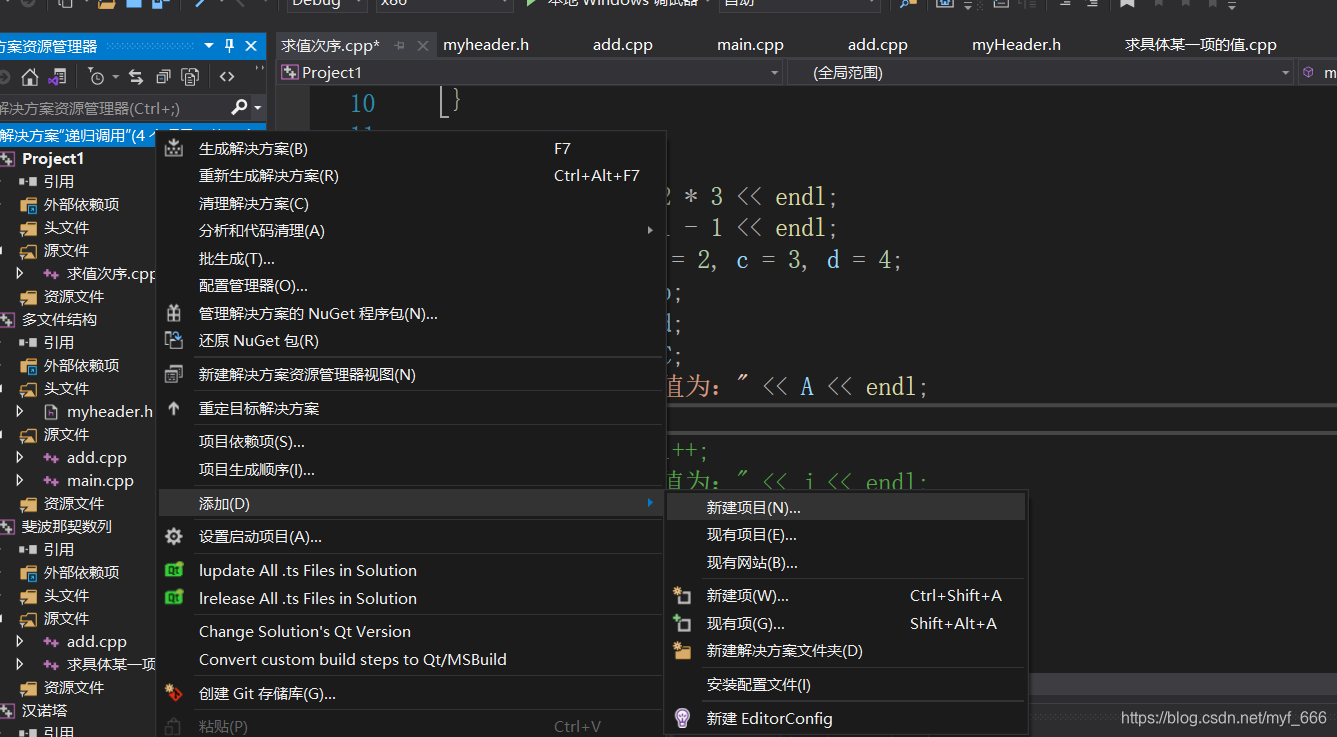
Task: Click the pending changes filter clock icon
Action: coord(96,77)
